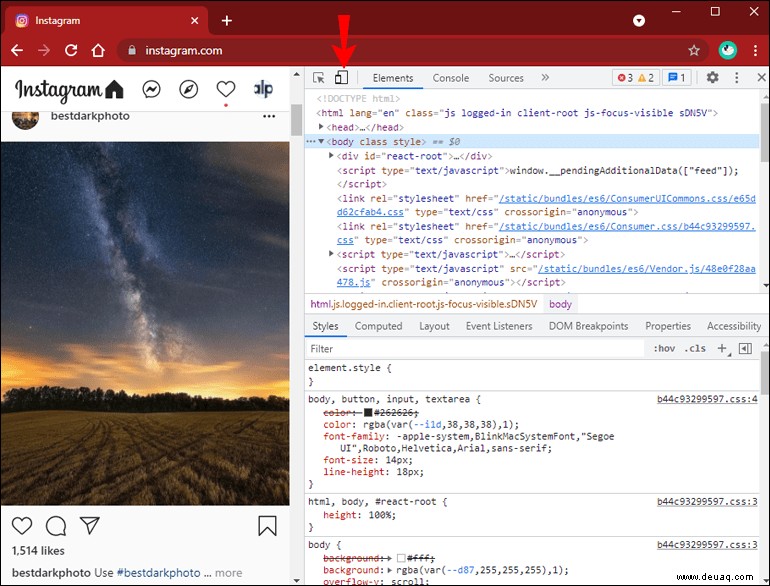Screen dimensions: 770x586
Task: Open browser home page icon
Action: pyautogui.click(x=98, y=50)
